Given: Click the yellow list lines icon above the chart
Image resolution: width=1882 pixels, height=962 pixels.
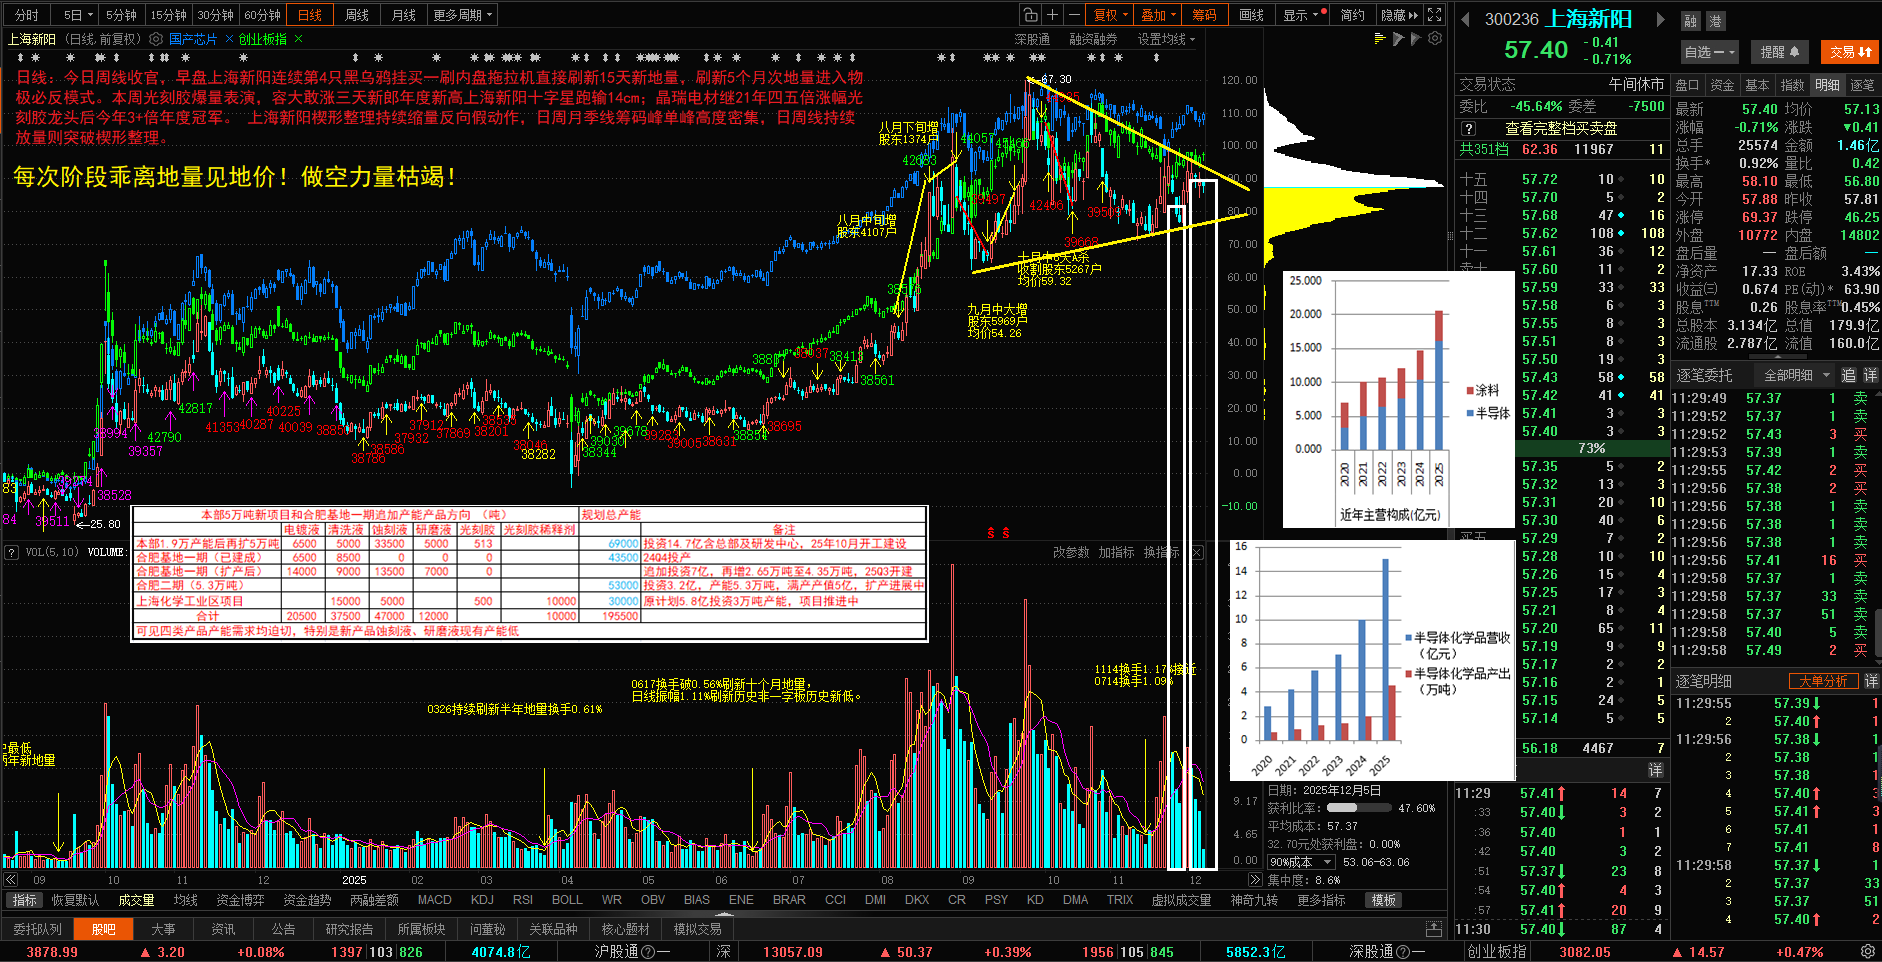Looking at the screenshot, I should point(1381,38).
